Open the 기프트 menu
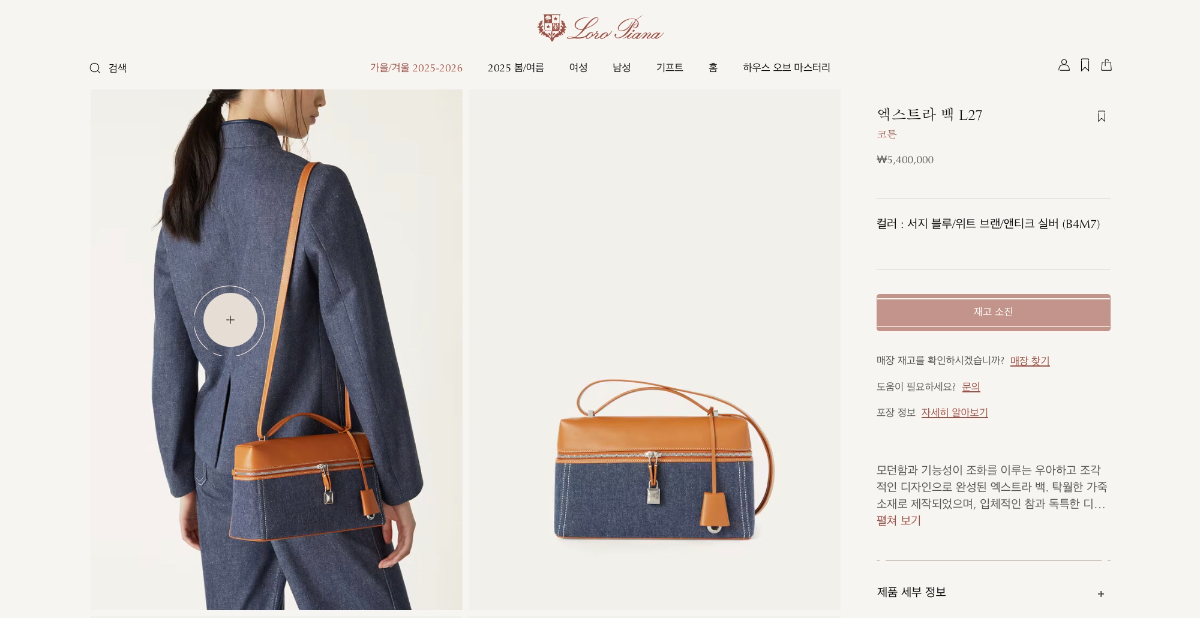 [x=669, y=68]
